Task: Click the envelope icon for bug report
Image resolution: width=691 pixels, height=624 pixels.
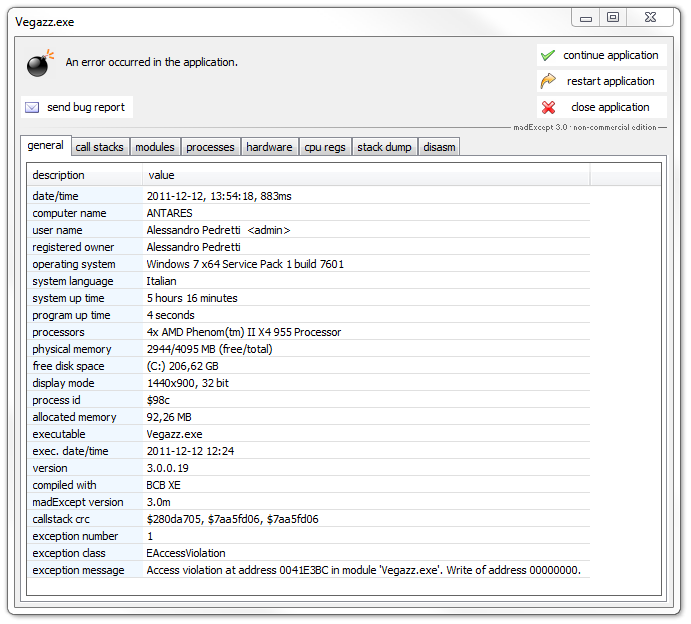Action: (32, 107)
